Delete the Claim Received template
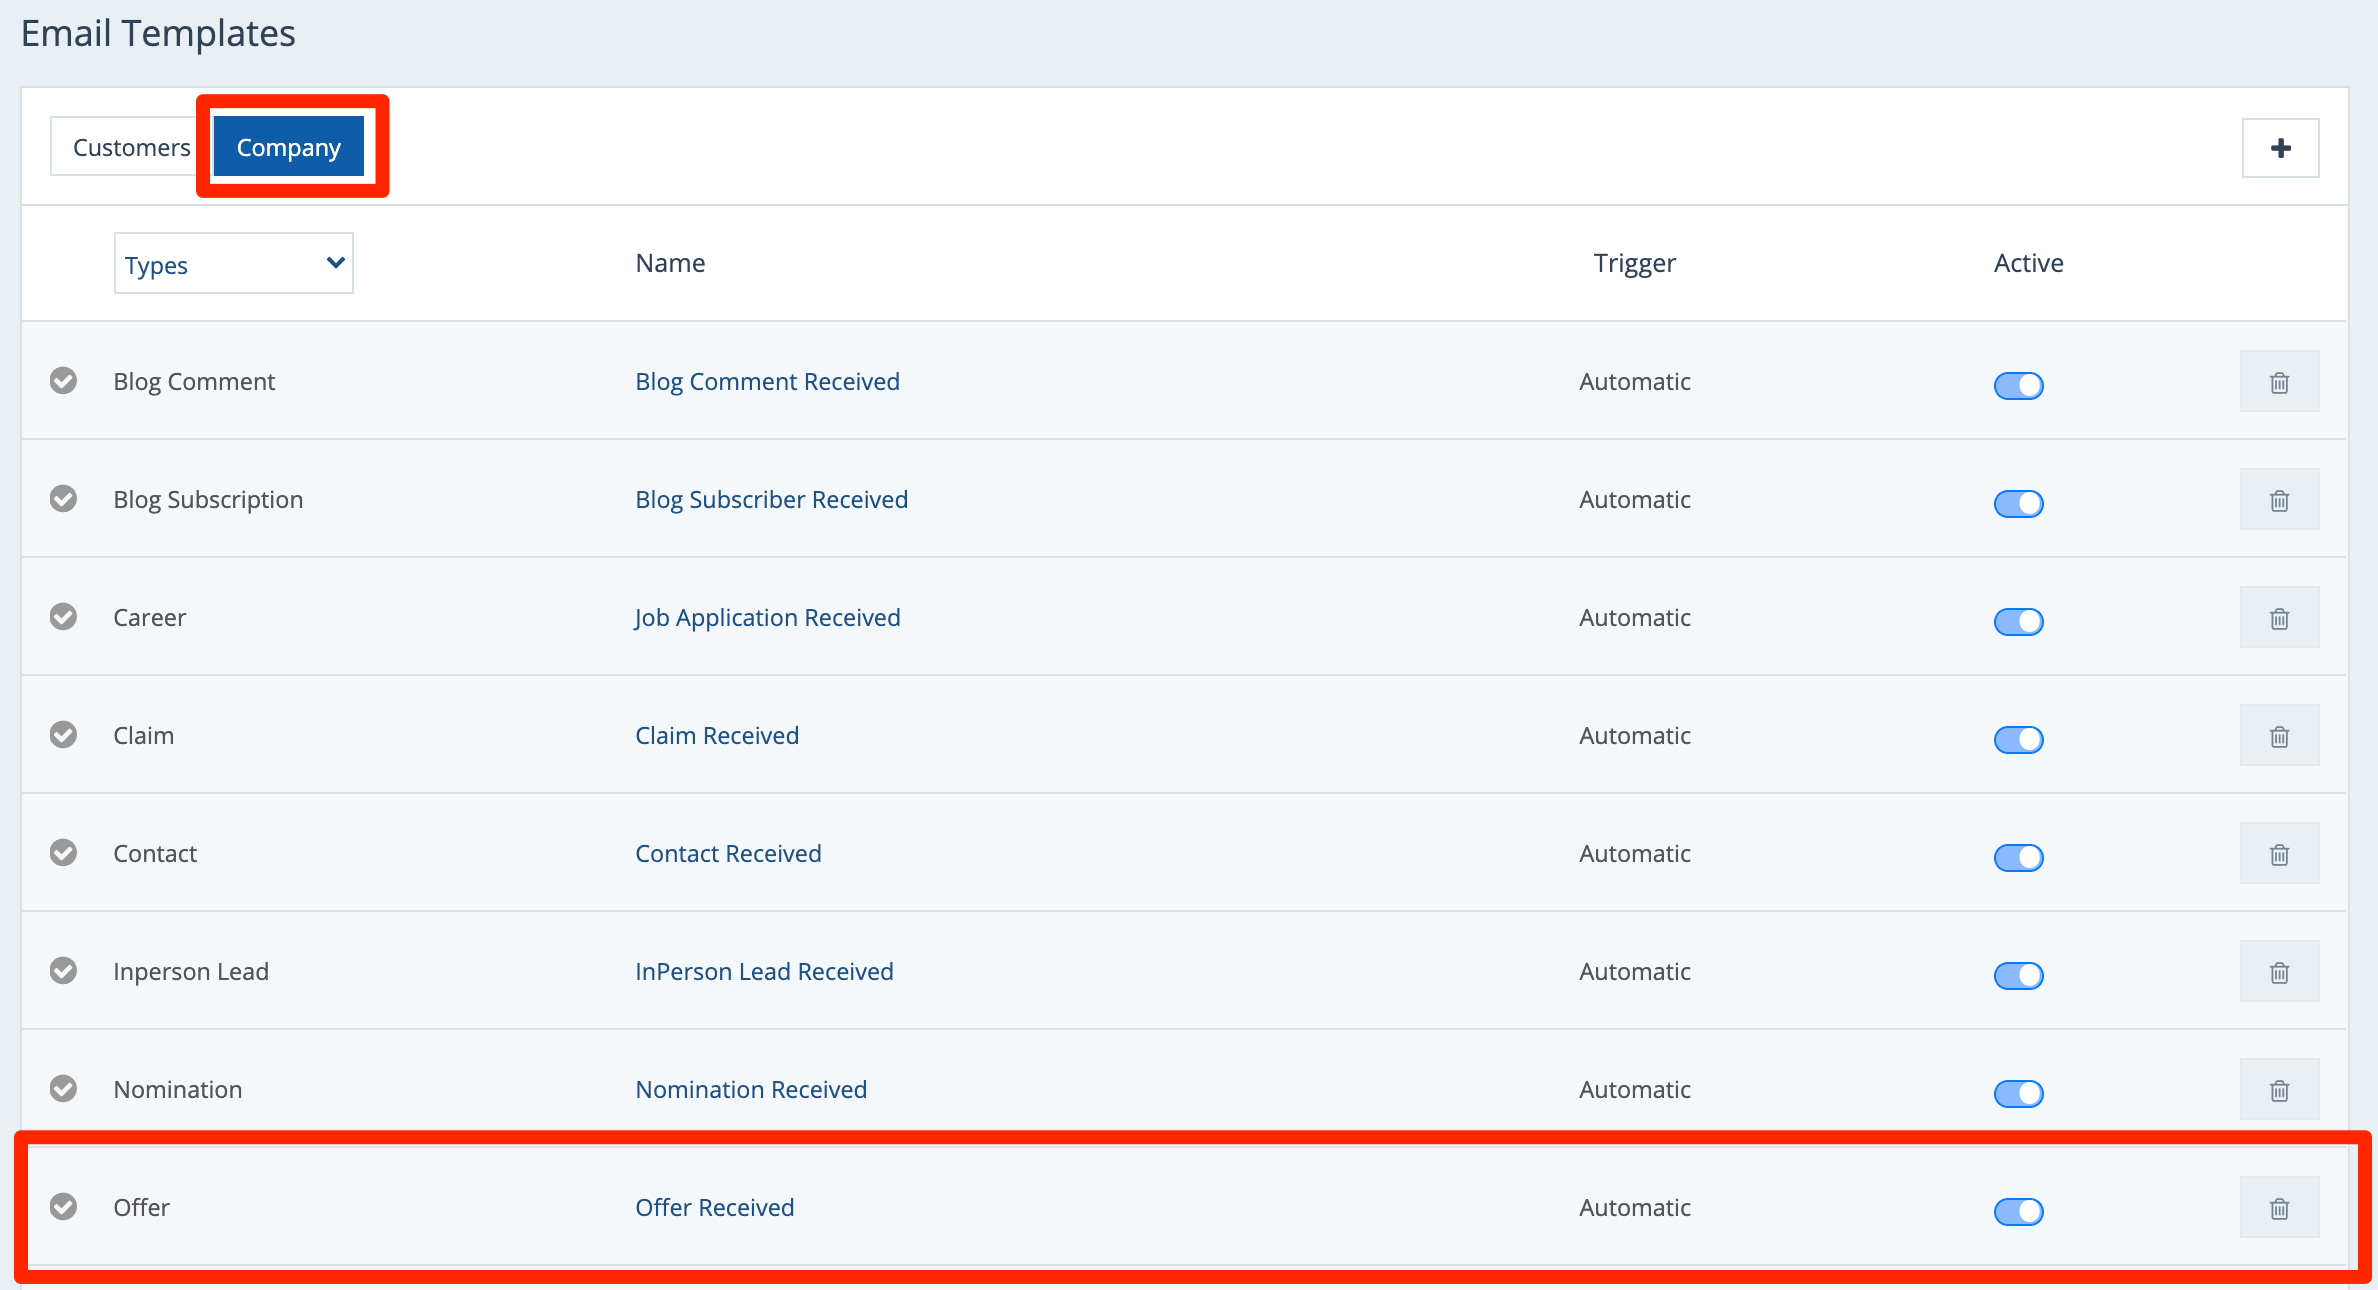 point(2279,736)
